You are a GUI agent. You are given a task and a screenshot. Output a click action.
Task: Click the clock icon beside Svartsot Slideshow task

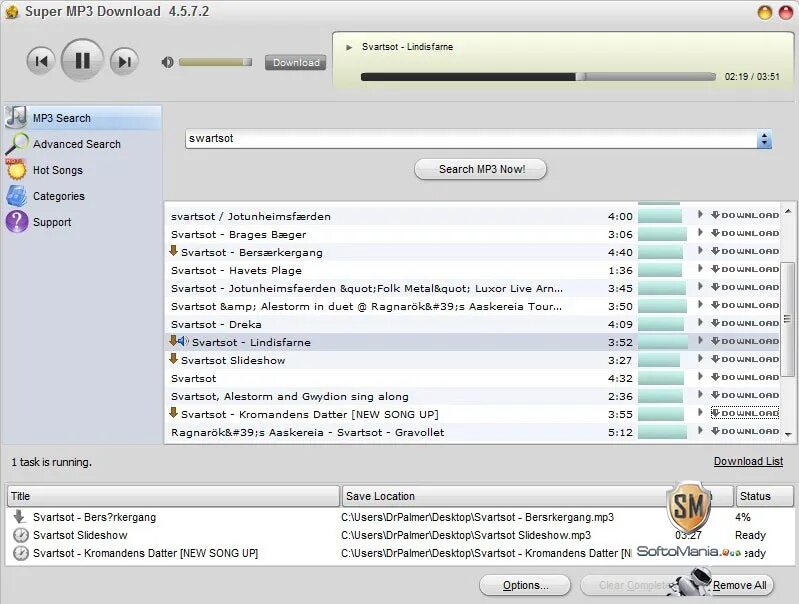(20, 535)
